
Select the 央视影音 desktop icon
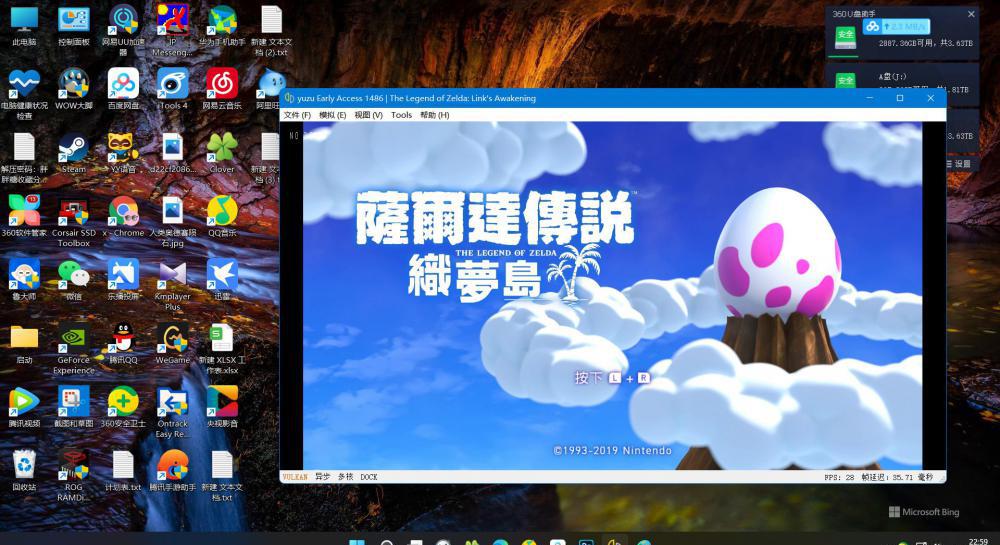222,407
